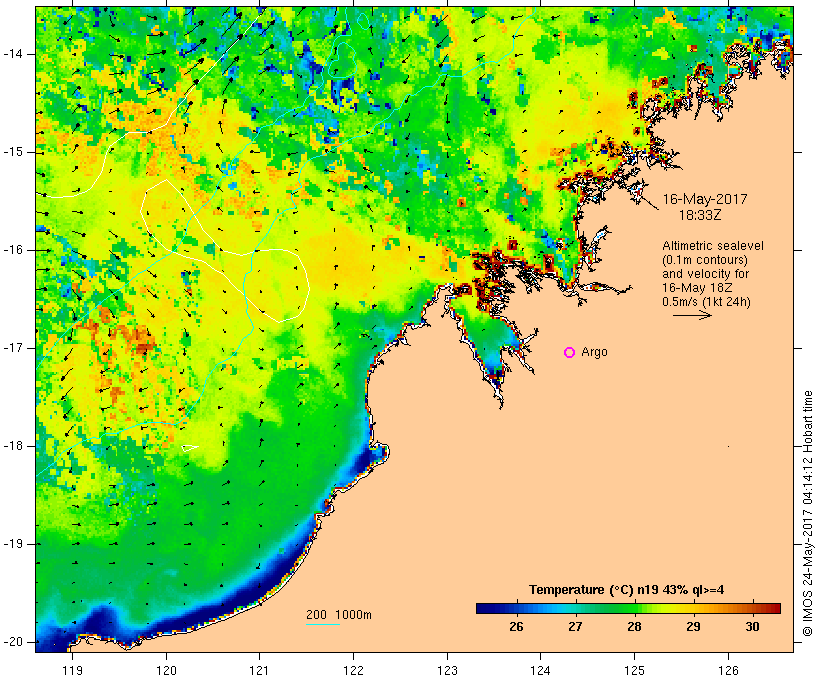Image resolution: width=820 pixels, height=680 pixels.
Task: Click the small white contour near -18
Action: click(190, 448)
